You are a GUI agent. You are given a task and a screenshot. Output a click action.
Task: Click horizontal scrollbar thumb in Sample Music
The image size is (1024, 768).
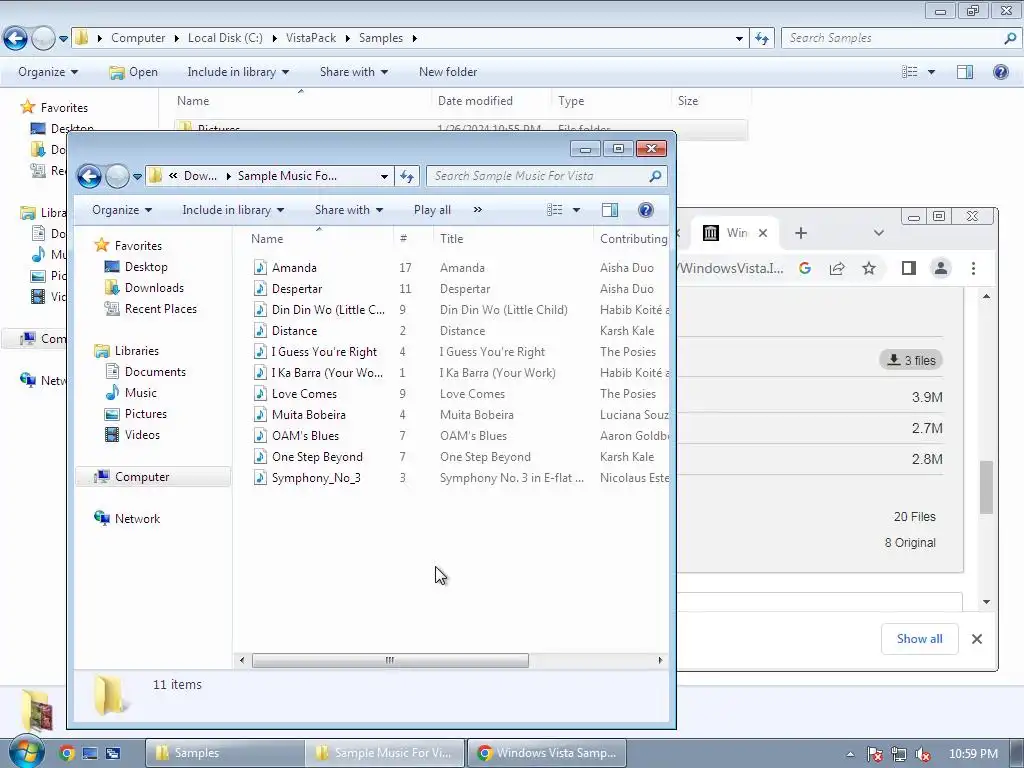tap(390, 660)
